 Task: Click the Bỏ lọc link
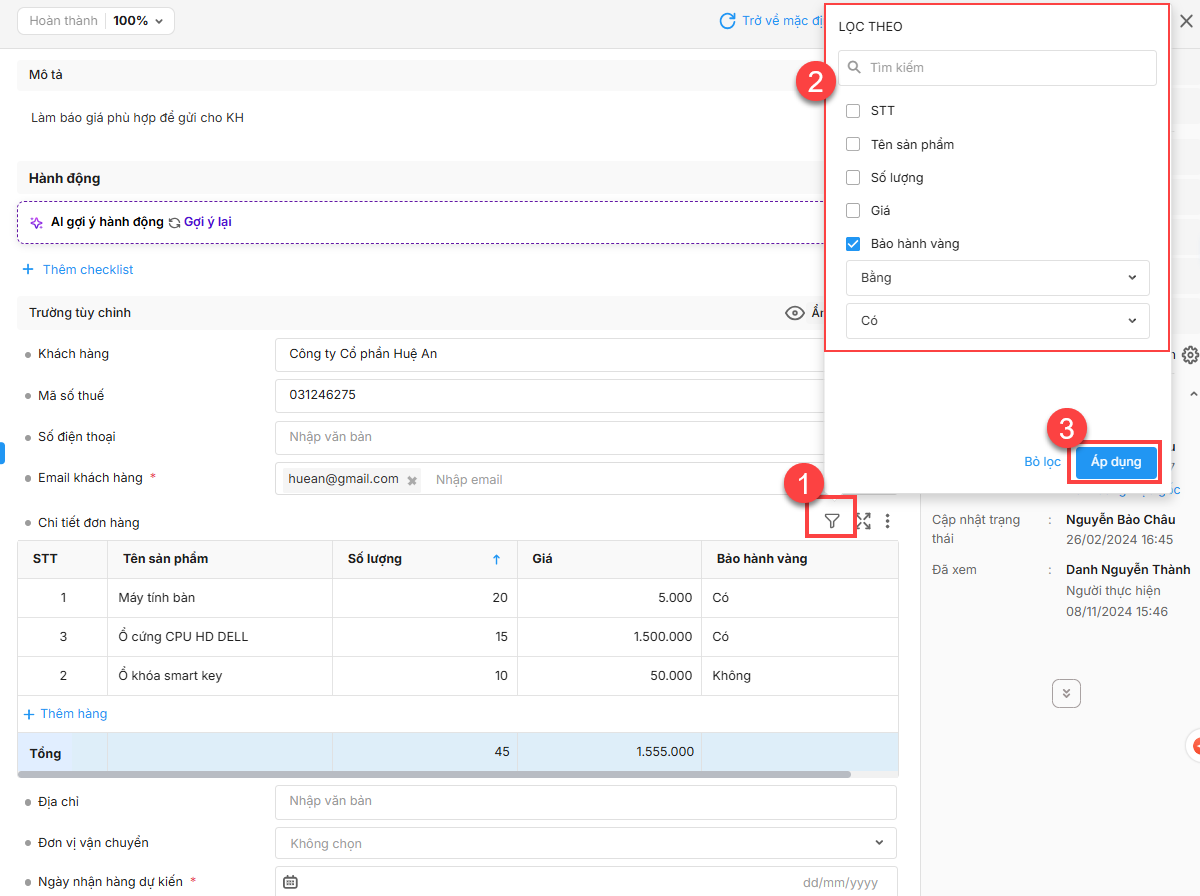tap(1042, 462)
